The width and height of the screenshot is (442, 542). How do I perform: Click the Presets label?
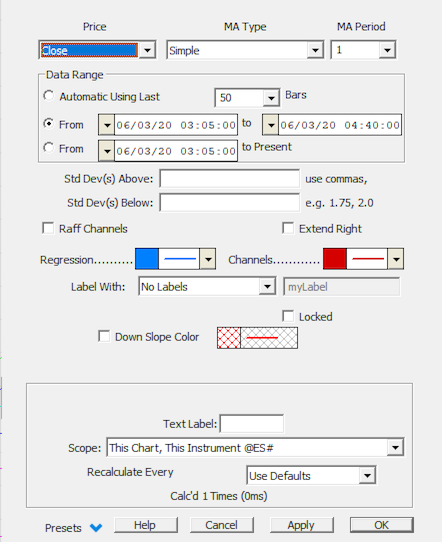click(63, 528)
